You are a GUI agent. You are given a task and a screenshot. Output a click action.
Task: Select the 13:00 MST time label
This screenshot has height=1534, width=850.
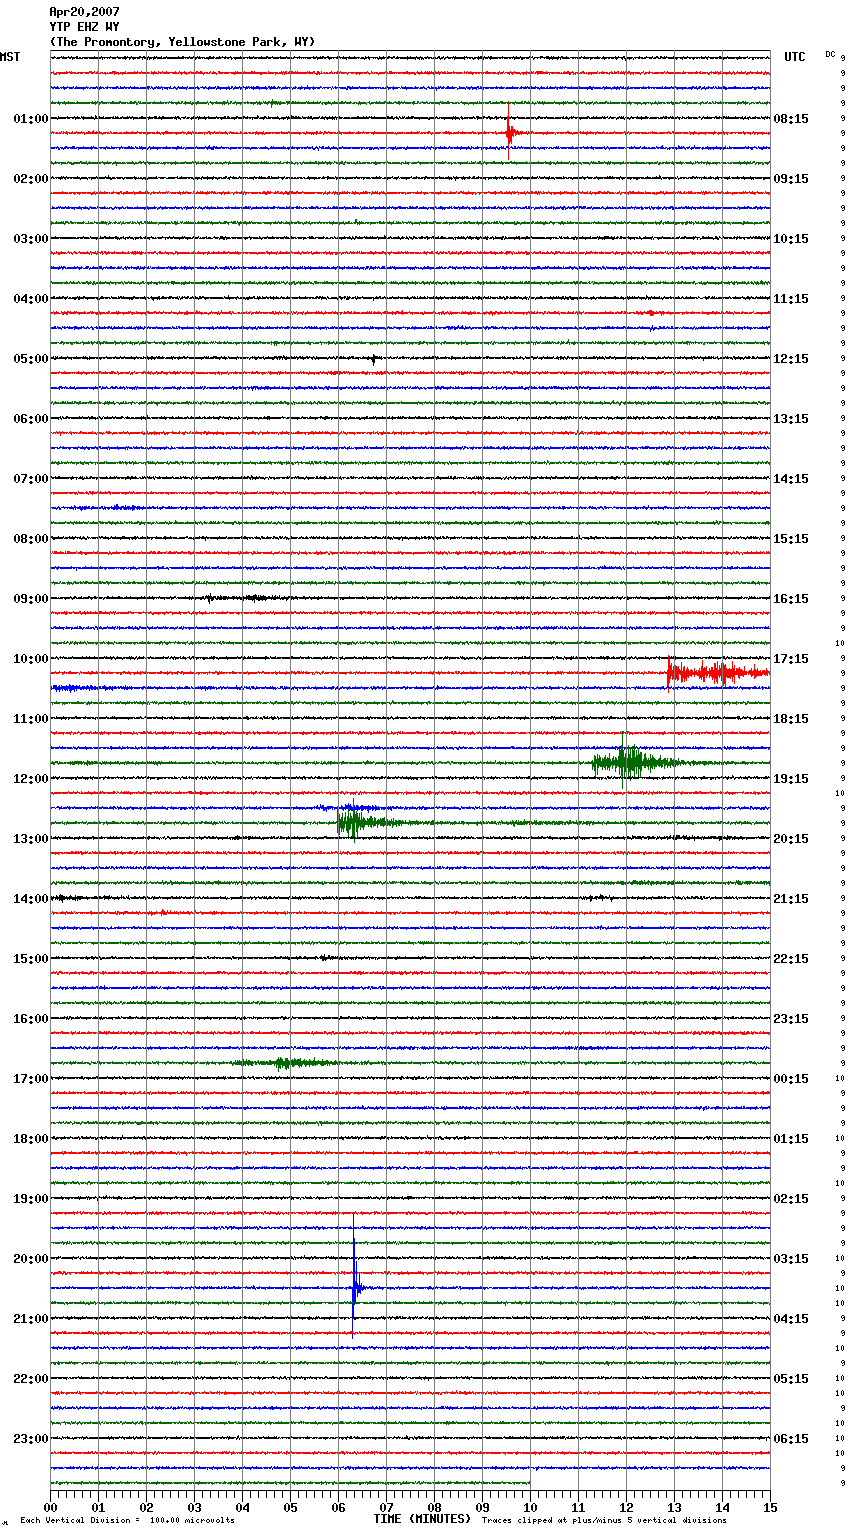pyautogui.click(x=31, y=839)
